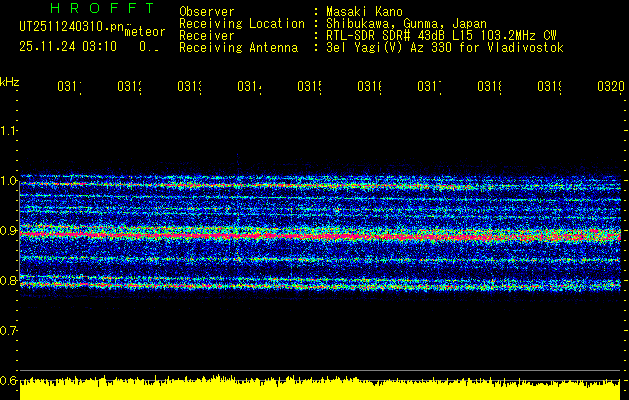This screenshot has width=629, height=400.
Task: Click the 0.9 kHz axis label
Action: pyautogui.click(x=8, y=231)
